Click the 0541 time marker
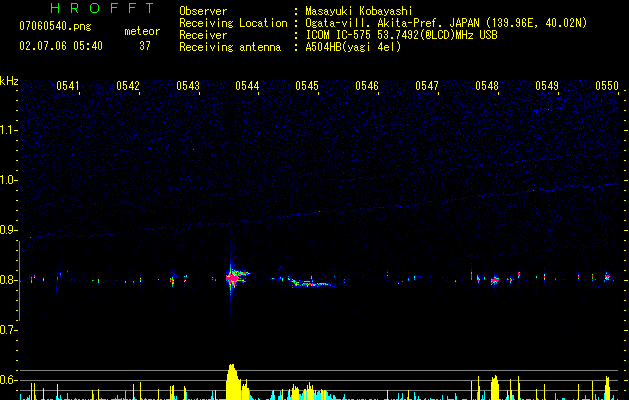The height and width of the screenshot is (400, 629). click(x=68, y=86)
